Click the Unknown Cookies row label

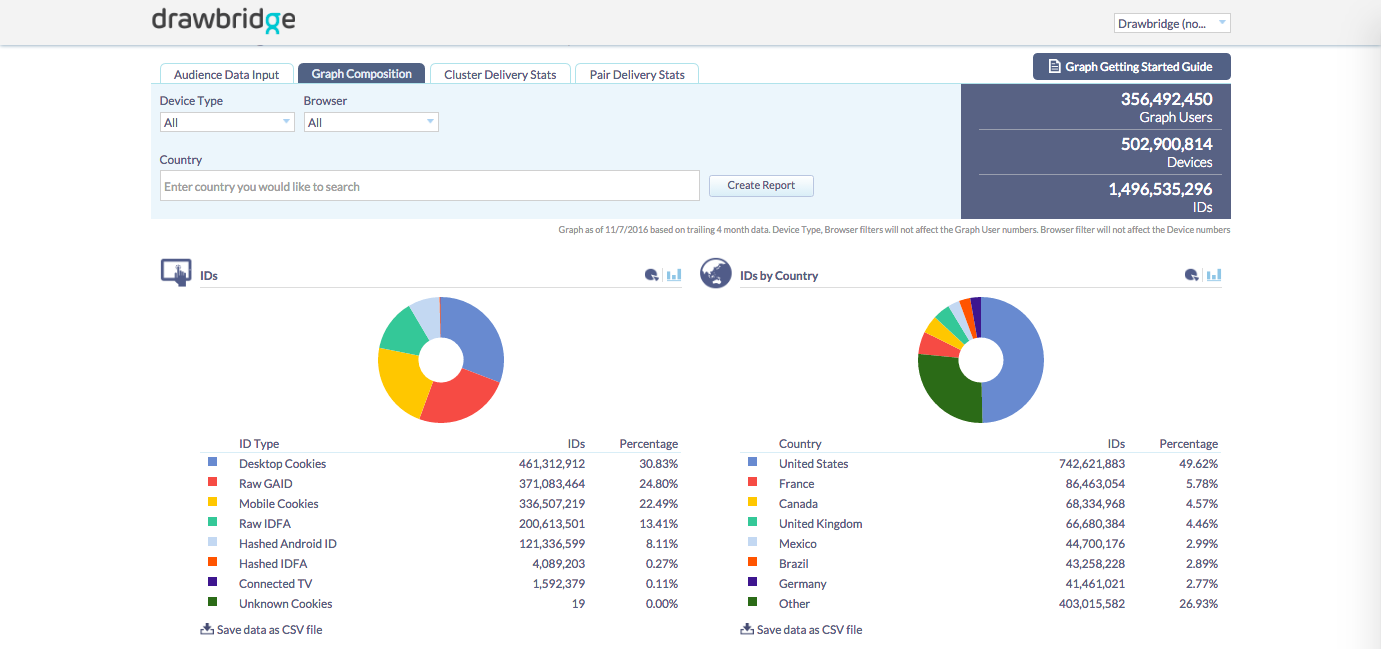click(286, 604)
